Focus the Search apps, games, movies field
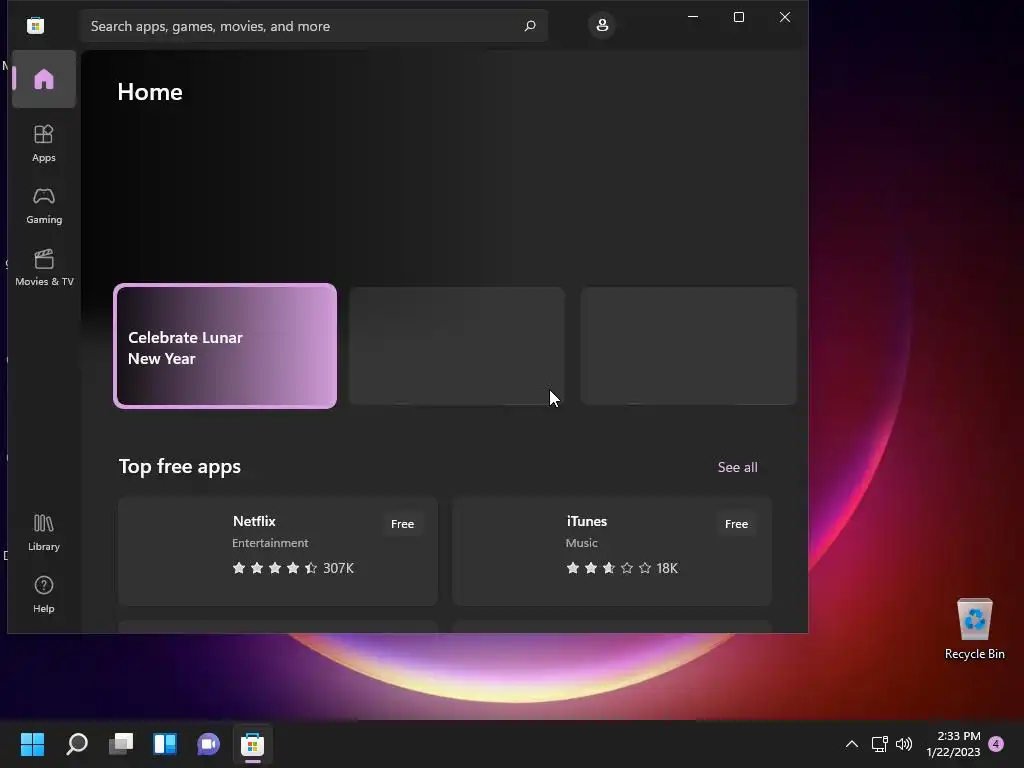Screen dimensions: 1024x768 314,26
